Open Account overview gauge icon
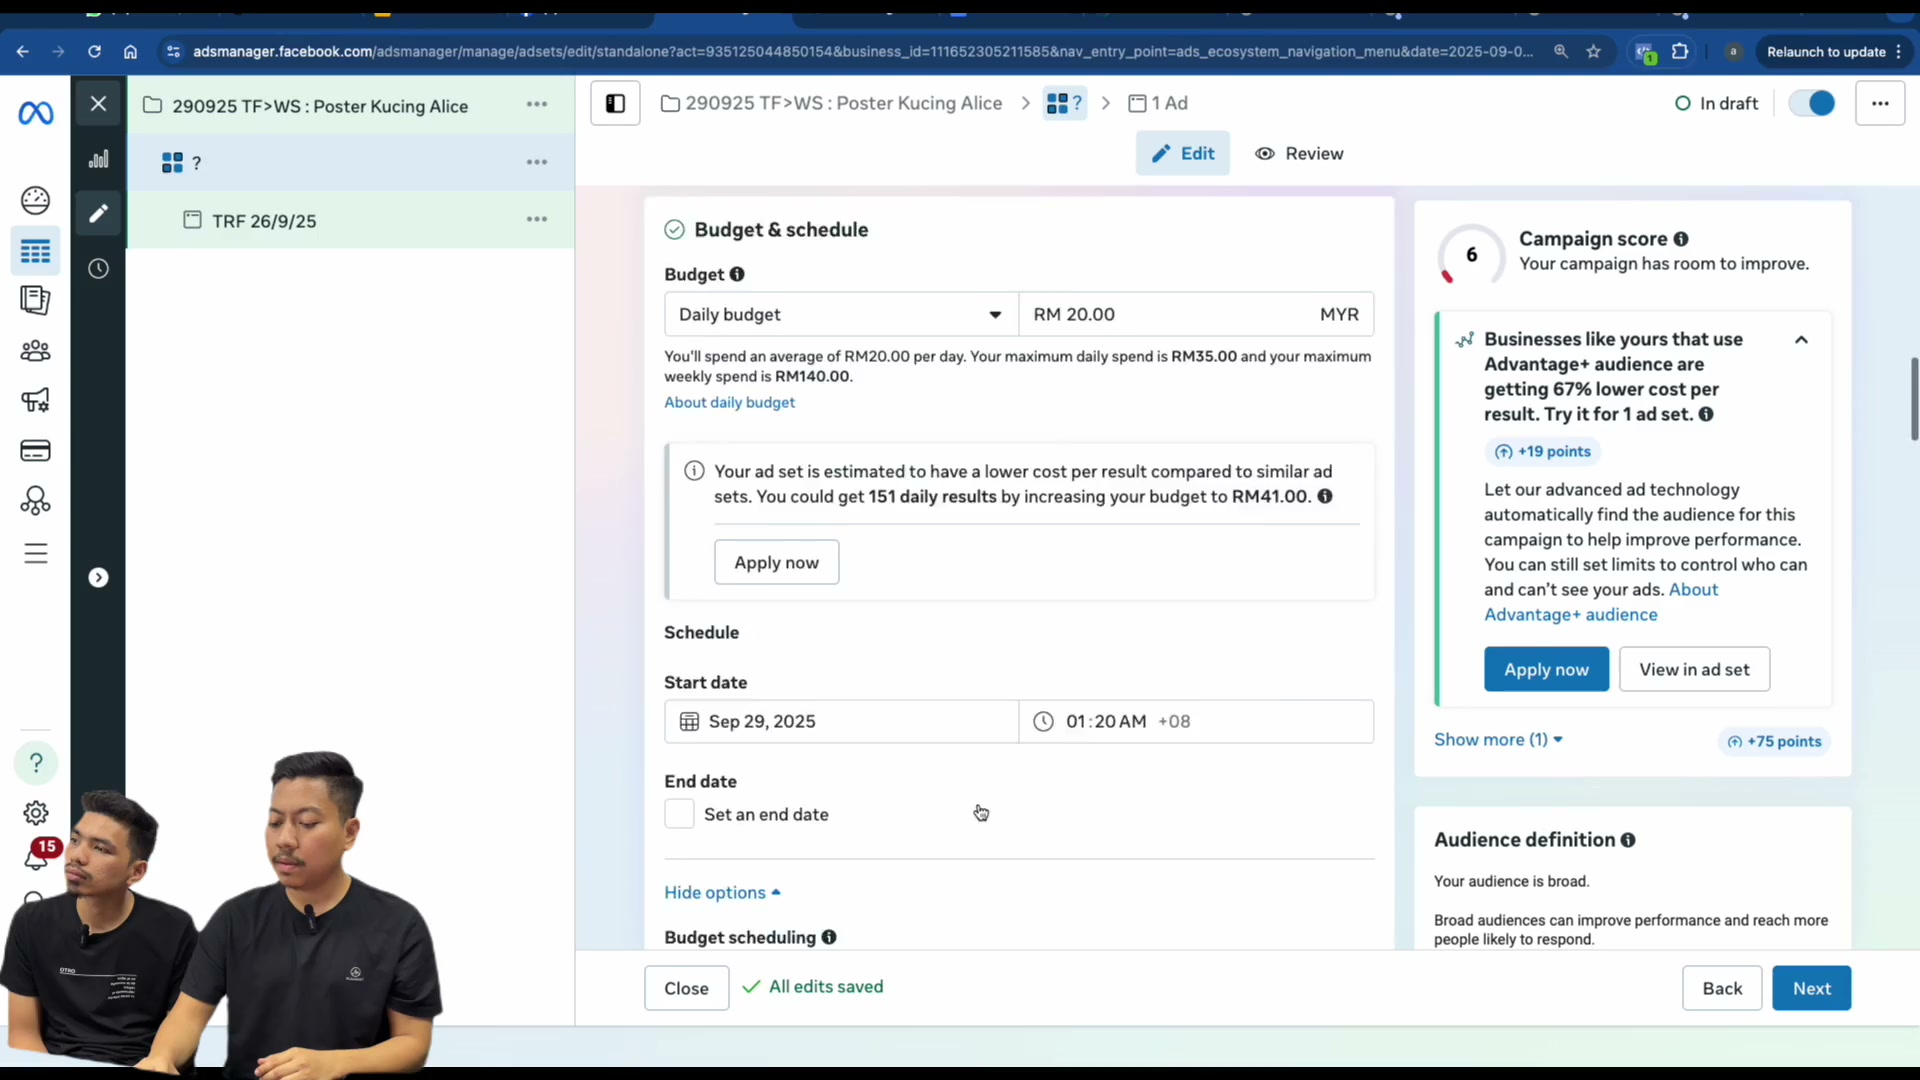The image size is (1920, 1080). tap(35, 200)
